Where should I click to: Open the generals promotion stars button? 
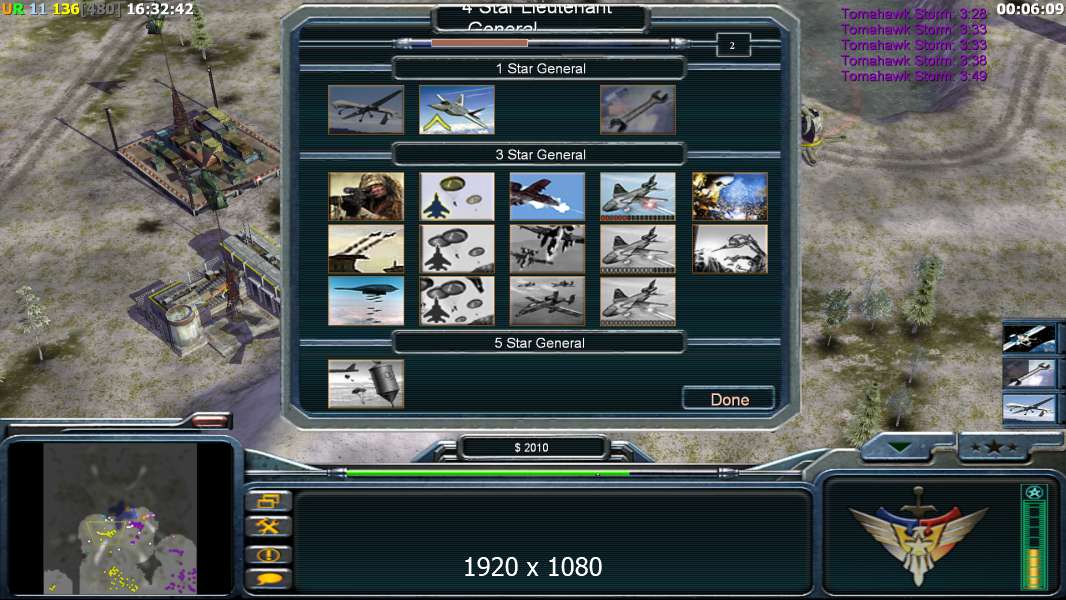(994, 447)
